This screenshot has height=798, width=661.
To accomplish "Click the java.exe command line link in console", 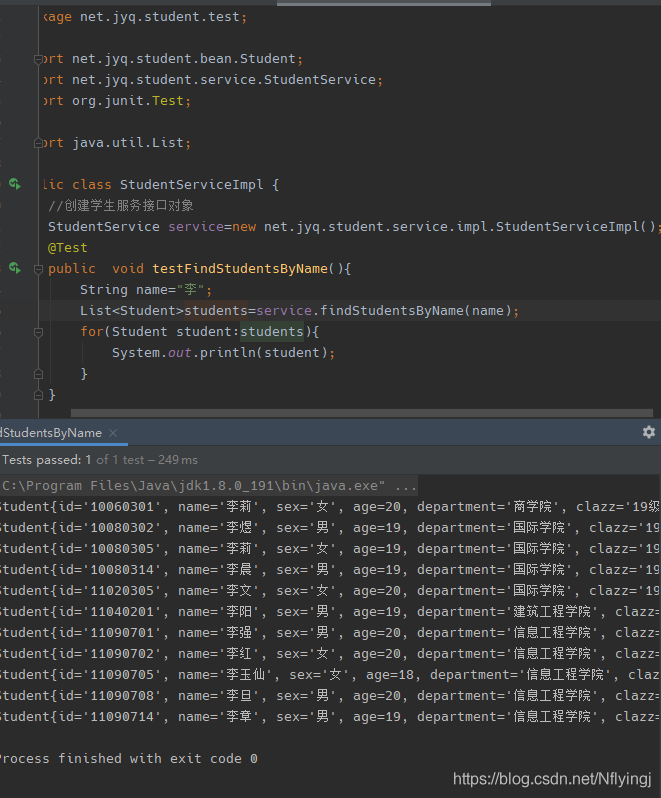I will tap(209, 486).
